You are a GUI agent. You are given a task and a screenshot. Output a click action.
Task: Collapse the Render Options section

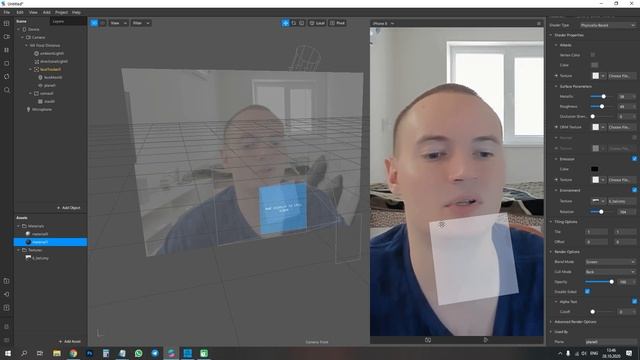[551, 251]
